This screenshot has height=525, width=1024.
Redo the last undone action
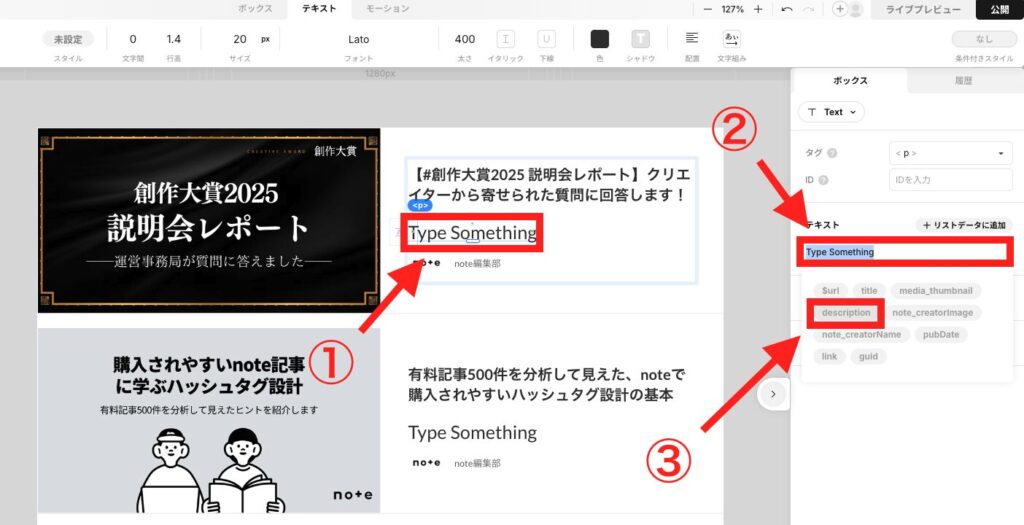pos(808,9)
